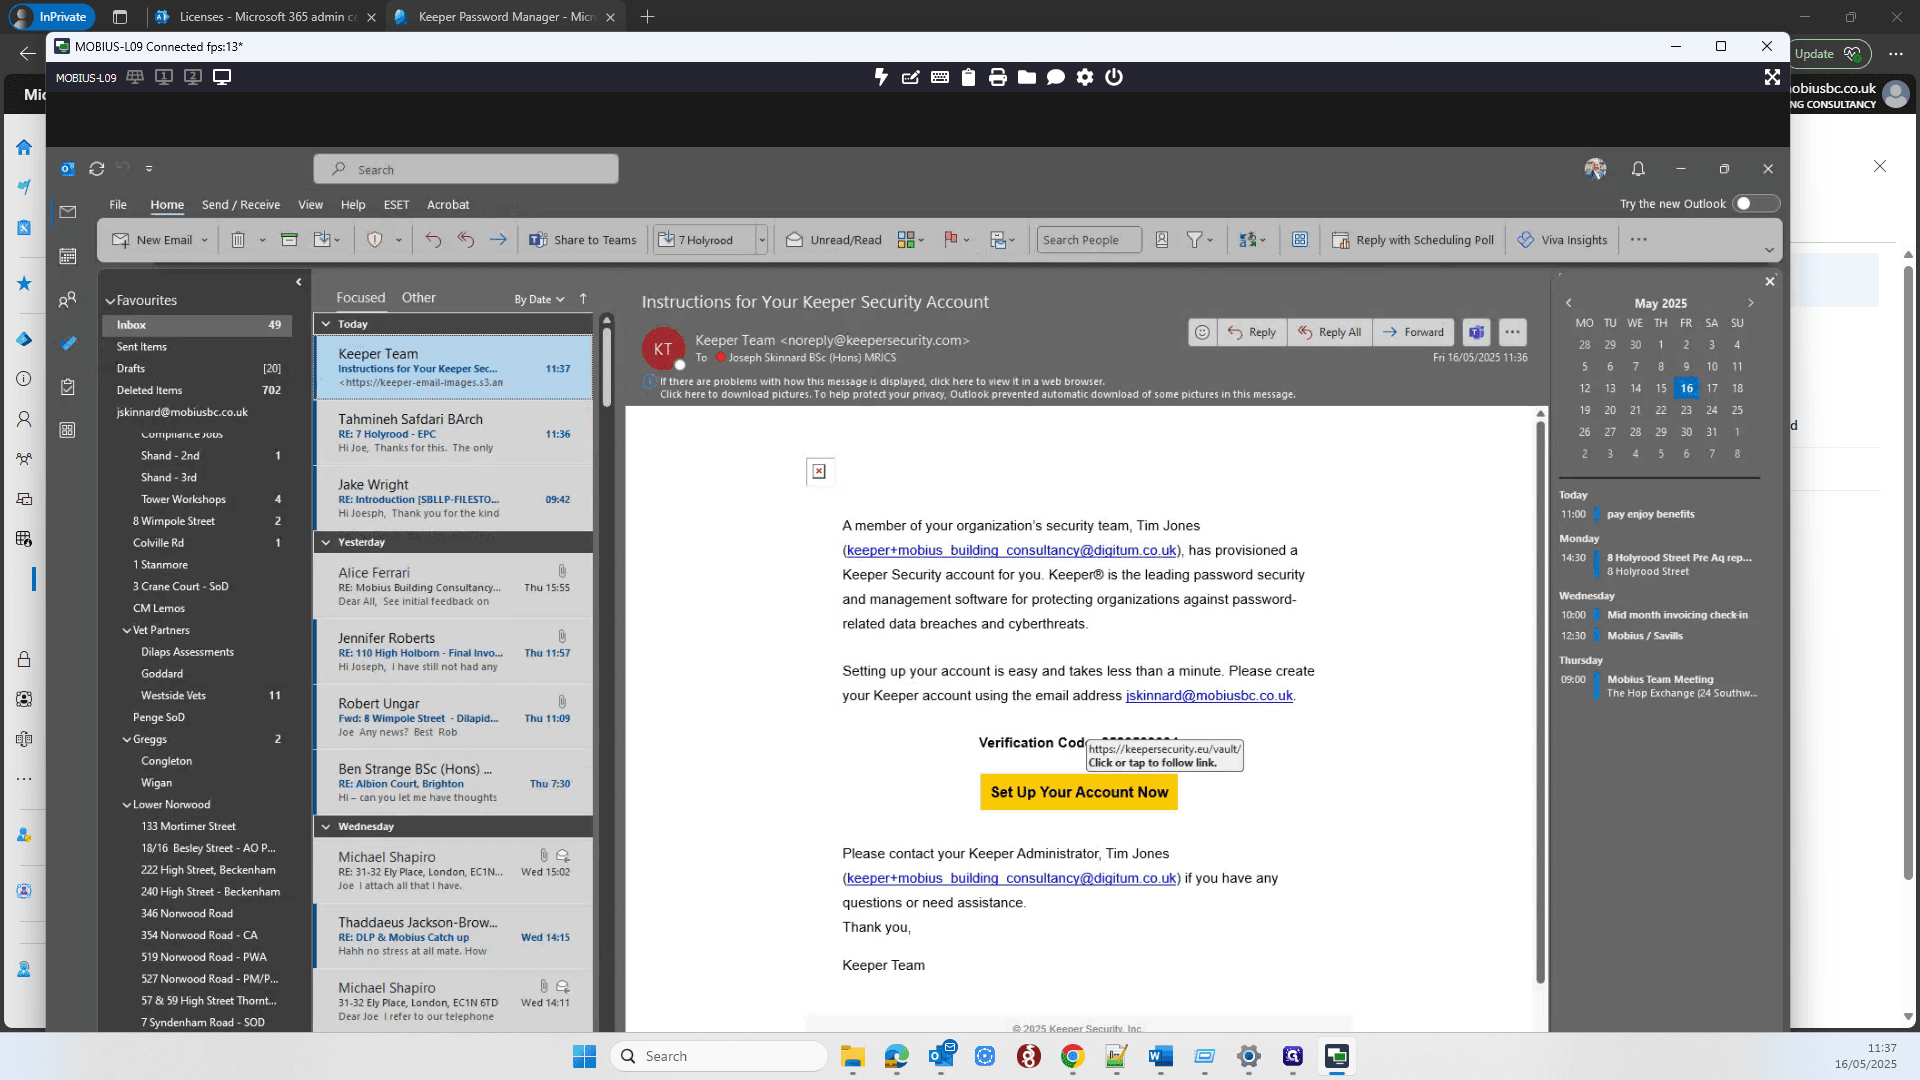Open the remote session keyboard icon
Screen dimensions: 1920x1080
(940, 77)
